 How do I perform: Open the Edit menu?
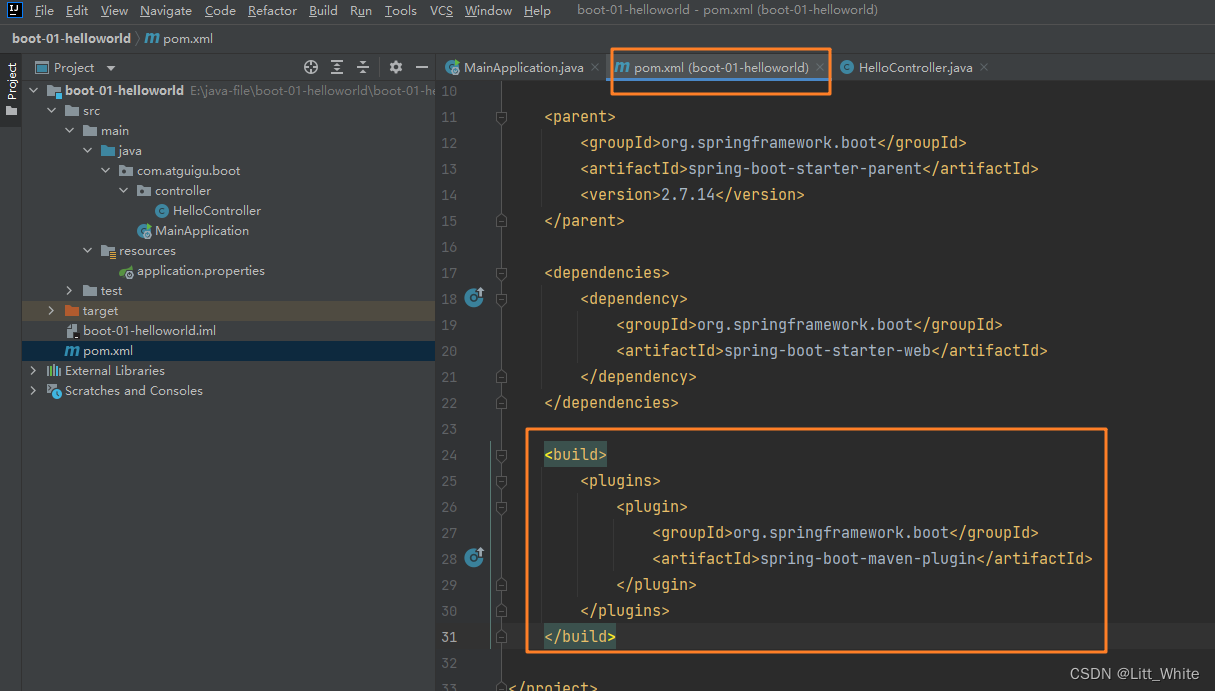(x=77, y=11)
